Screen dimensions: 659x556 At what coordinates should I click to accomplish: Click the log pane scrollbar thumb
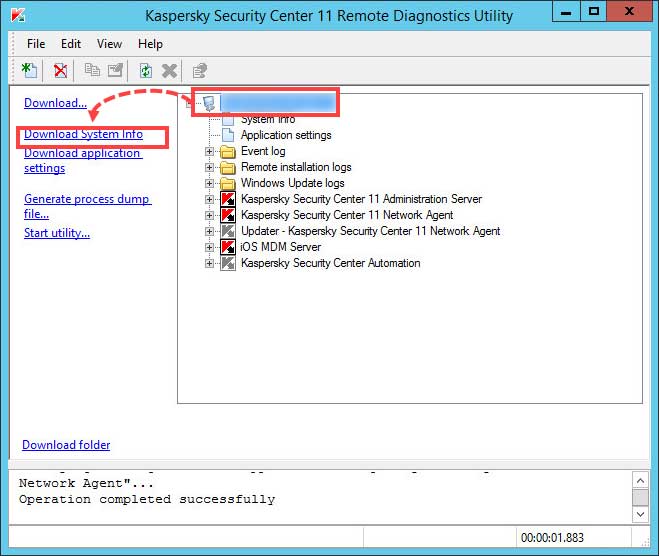(x=641, y=498)
